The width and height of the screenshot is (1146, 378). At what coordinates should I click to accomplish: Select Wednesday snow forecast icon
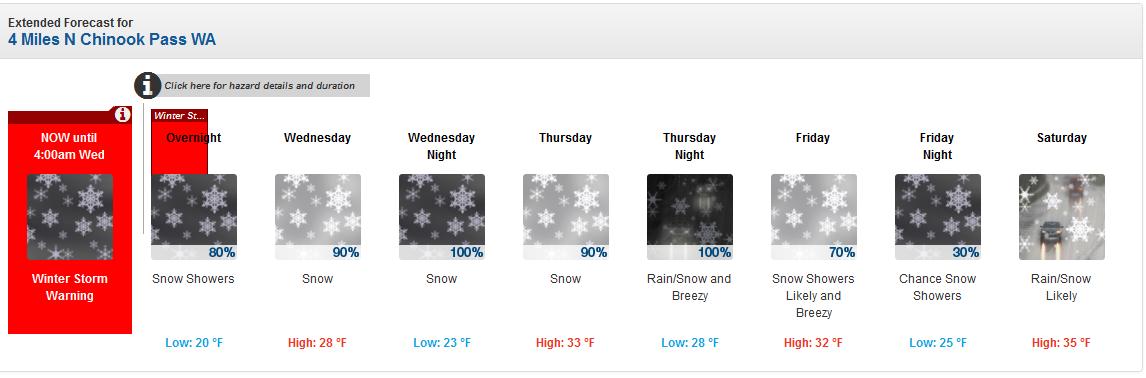click(317, 217)
